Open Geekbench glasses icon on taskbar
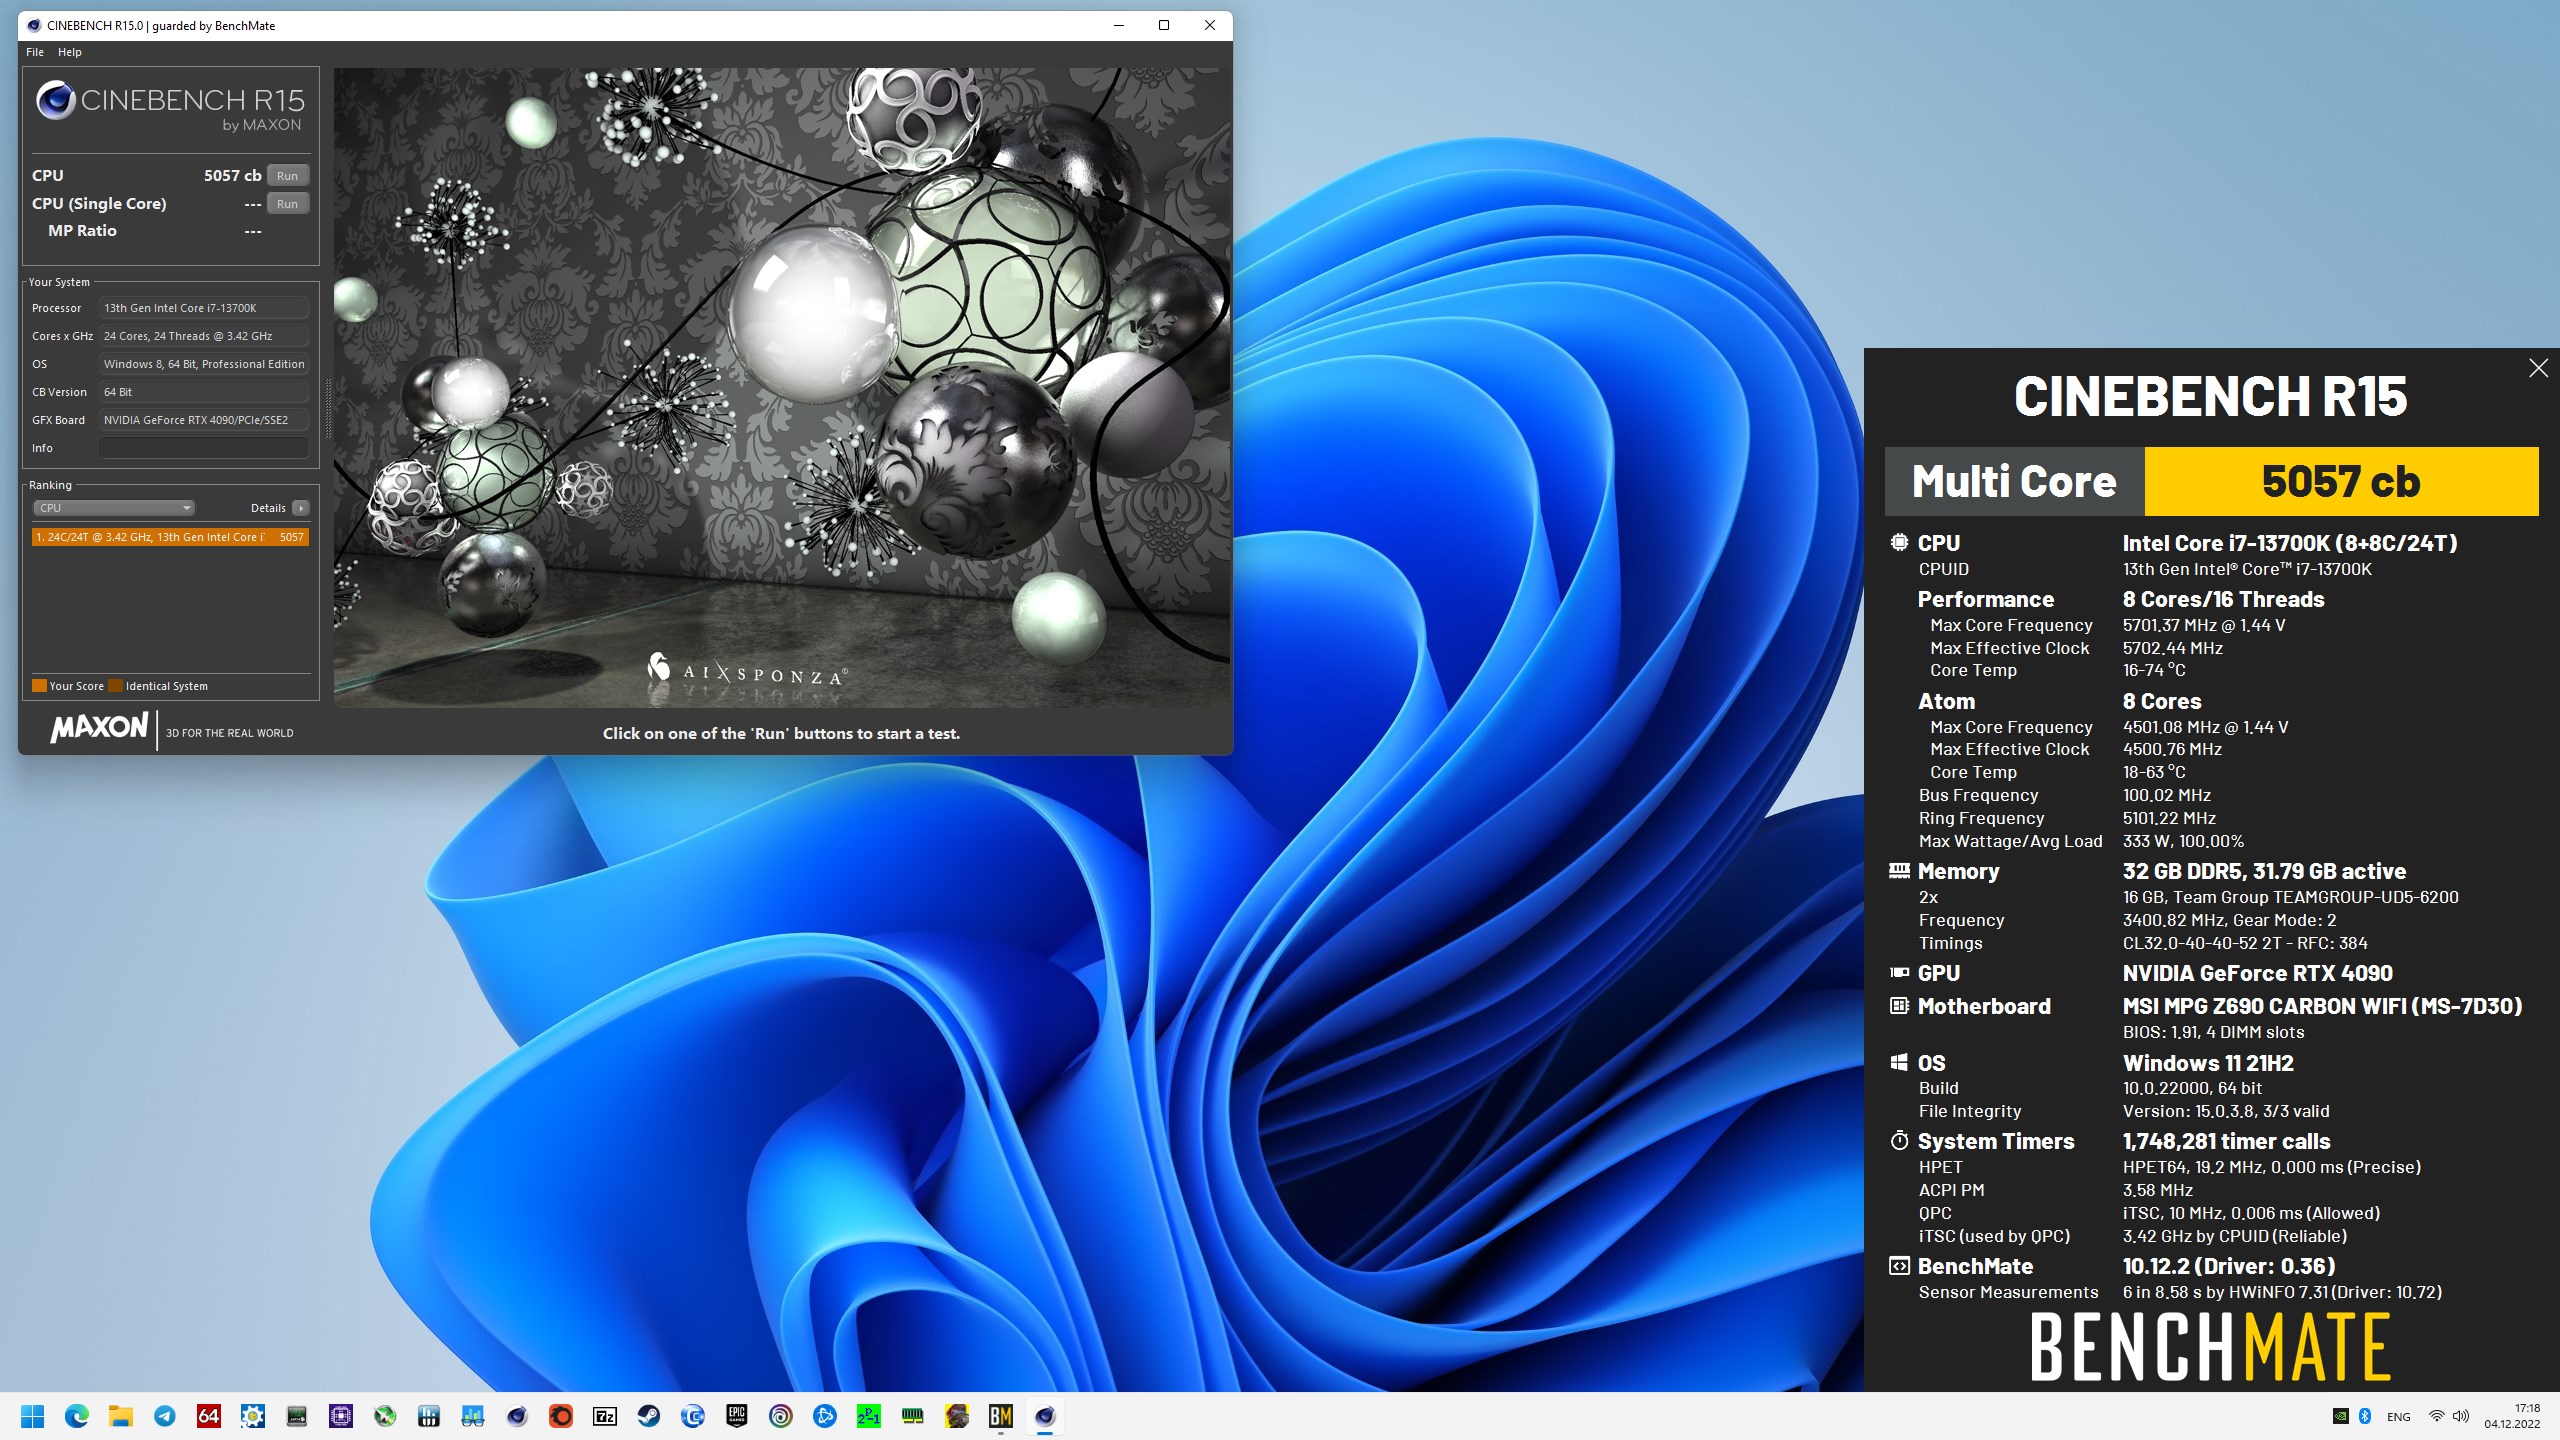The image size is (2560, 1440). pos(473,1416)
